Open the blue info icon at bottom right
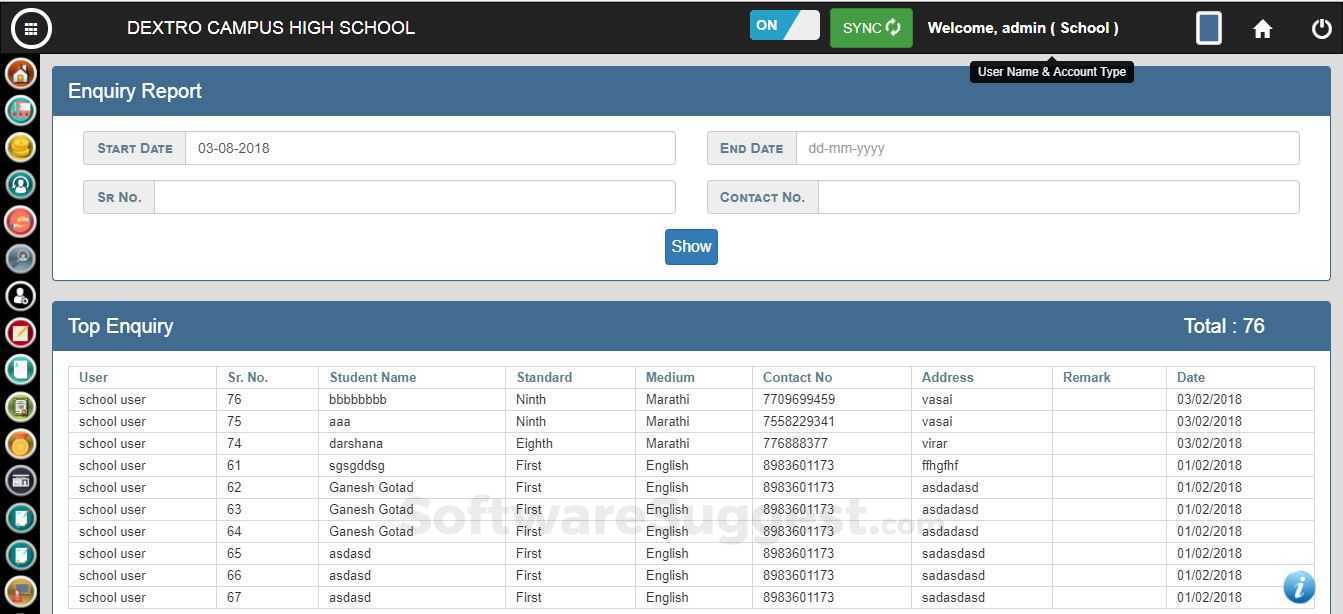 coord(1298,587)
